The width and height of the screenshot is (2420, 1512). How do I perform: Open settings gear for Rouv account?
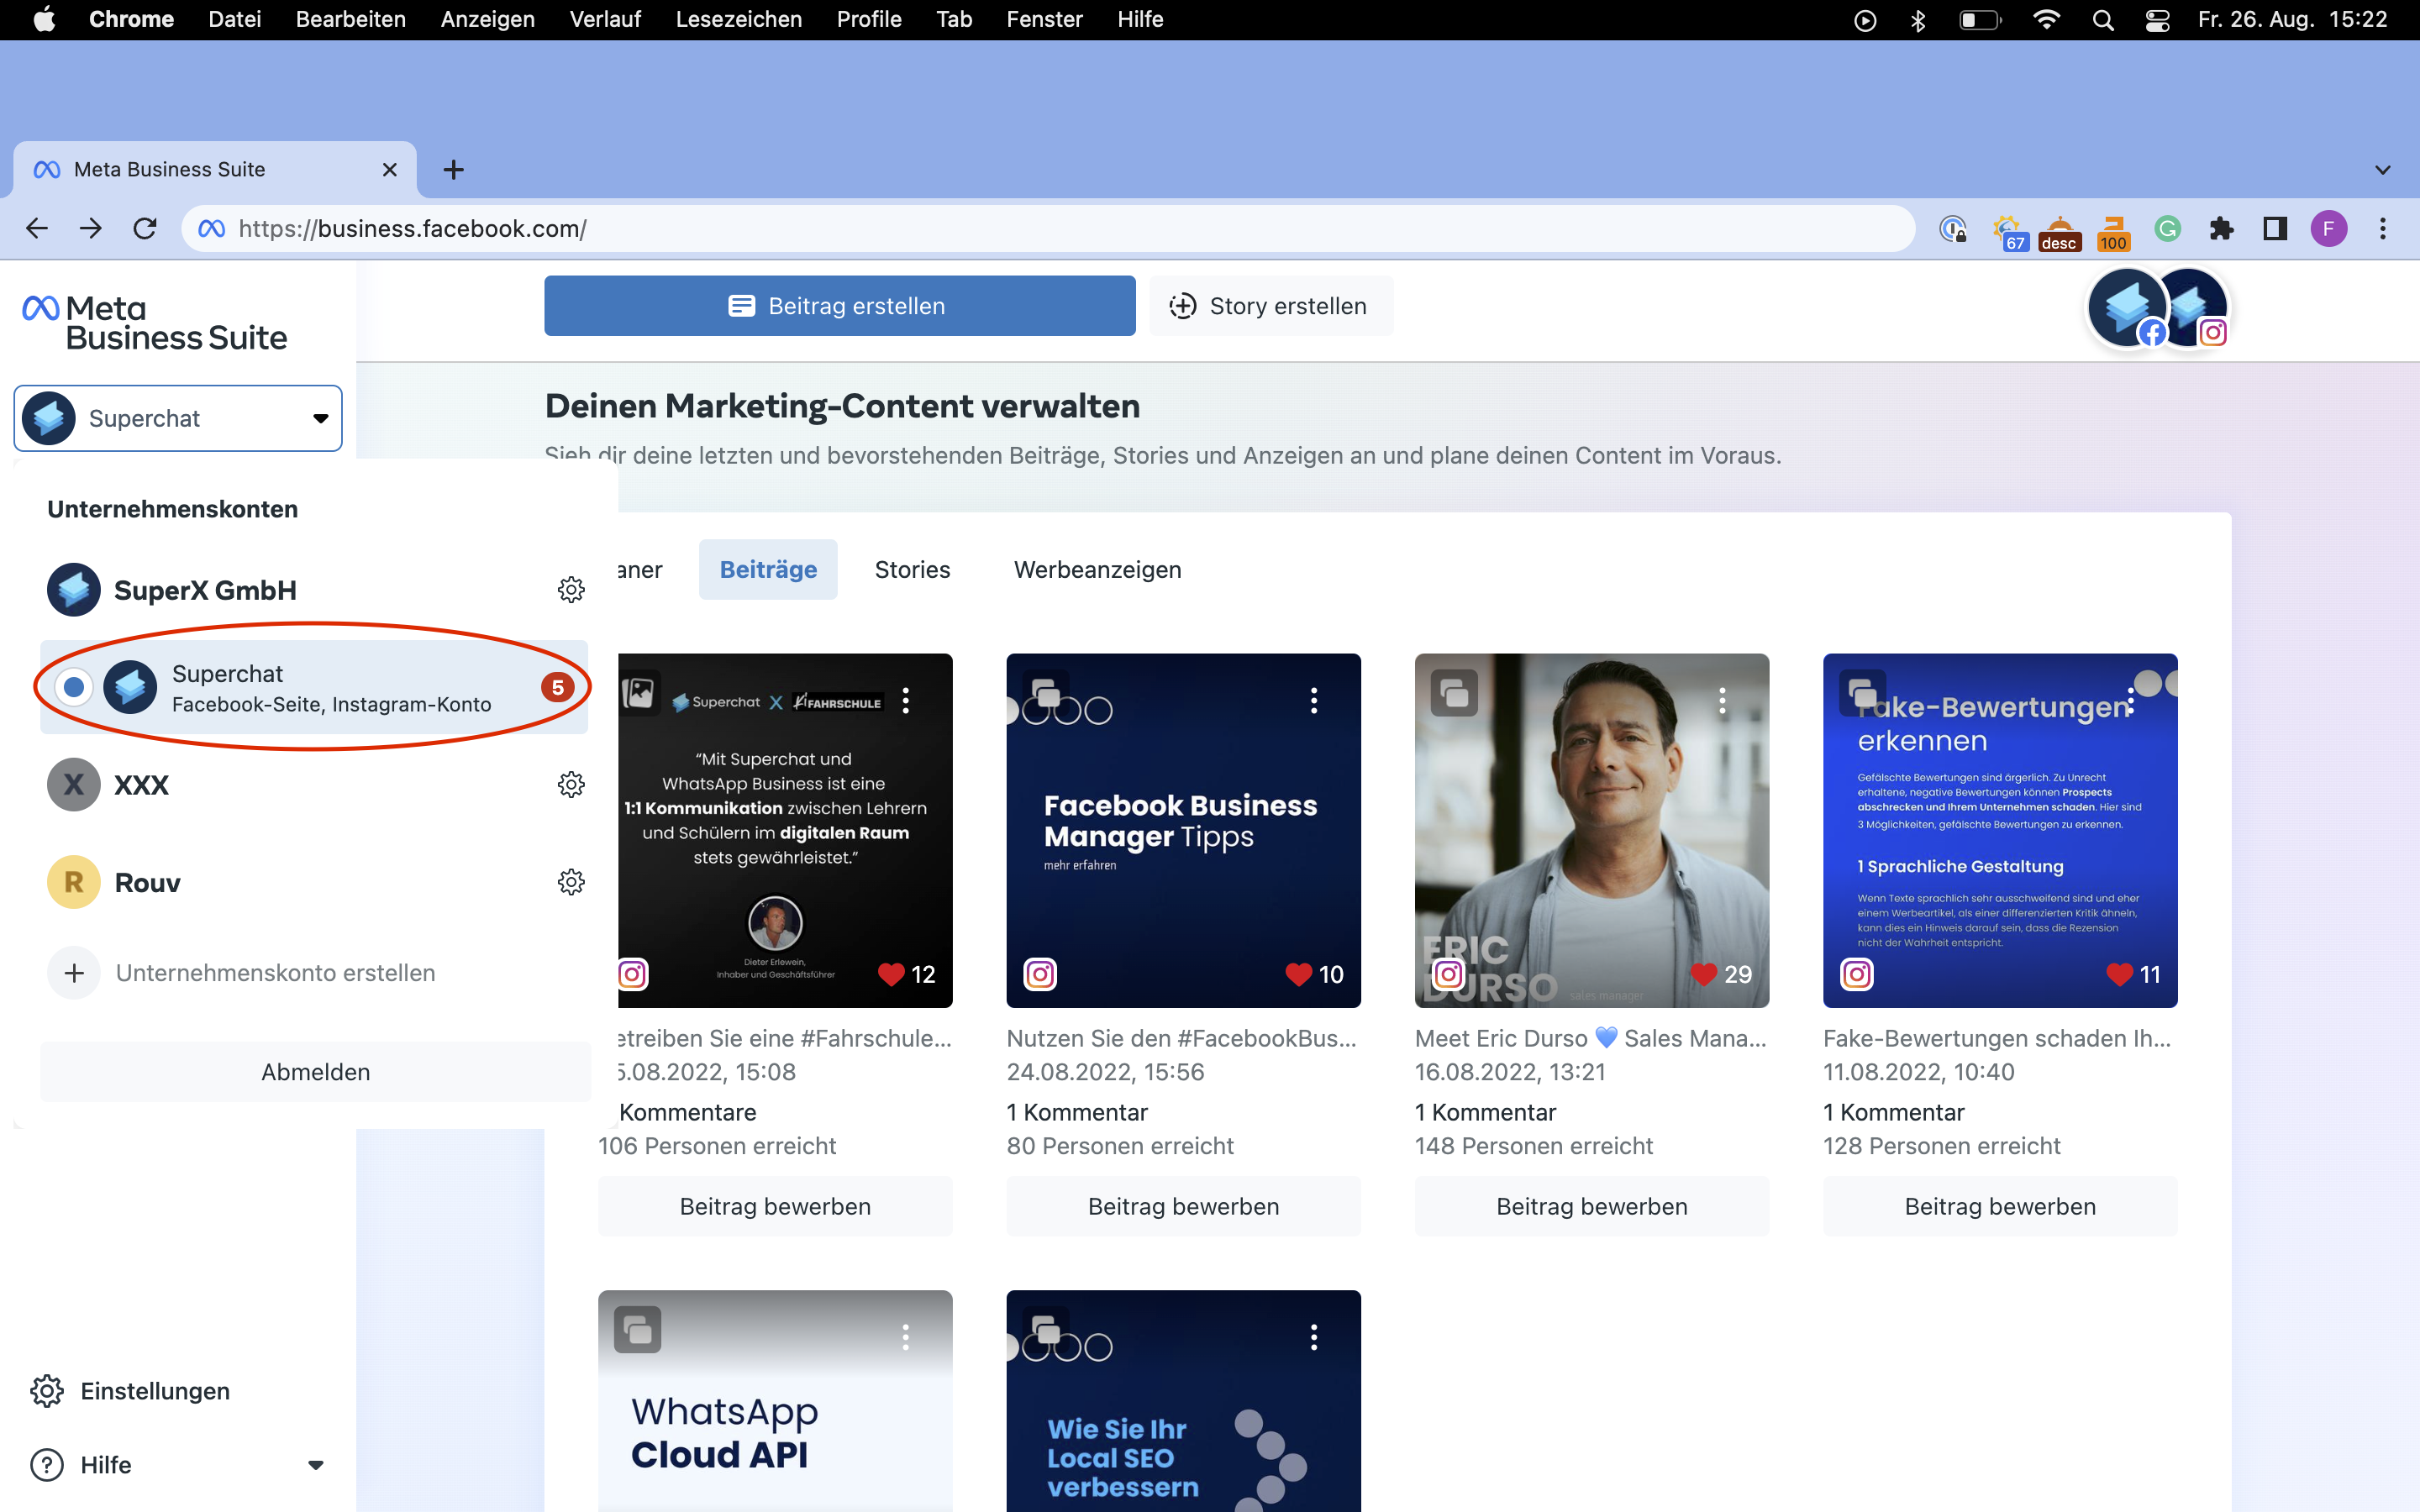pos(571,882)
